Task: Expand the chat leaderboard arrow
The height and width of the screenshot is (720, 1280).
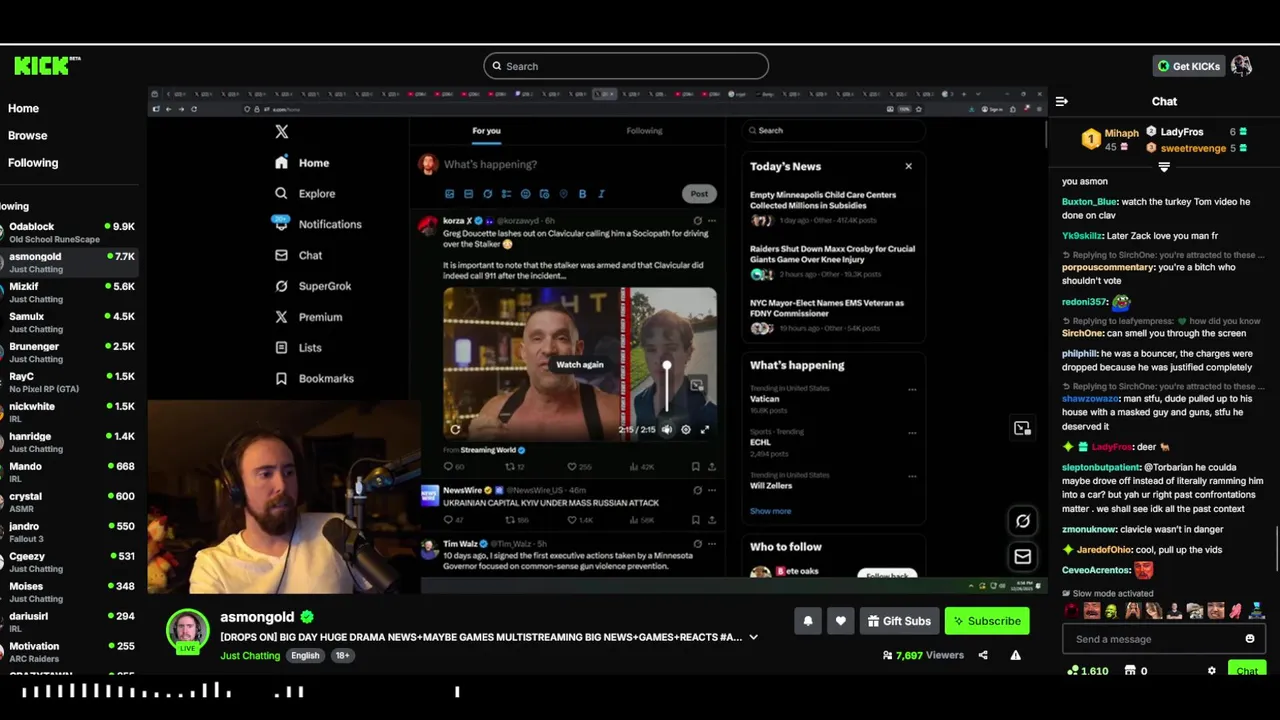Action: 1164,167
